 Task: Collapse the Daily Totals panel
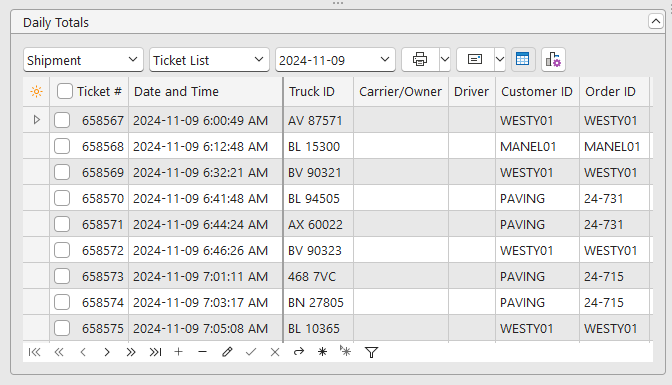656,21
